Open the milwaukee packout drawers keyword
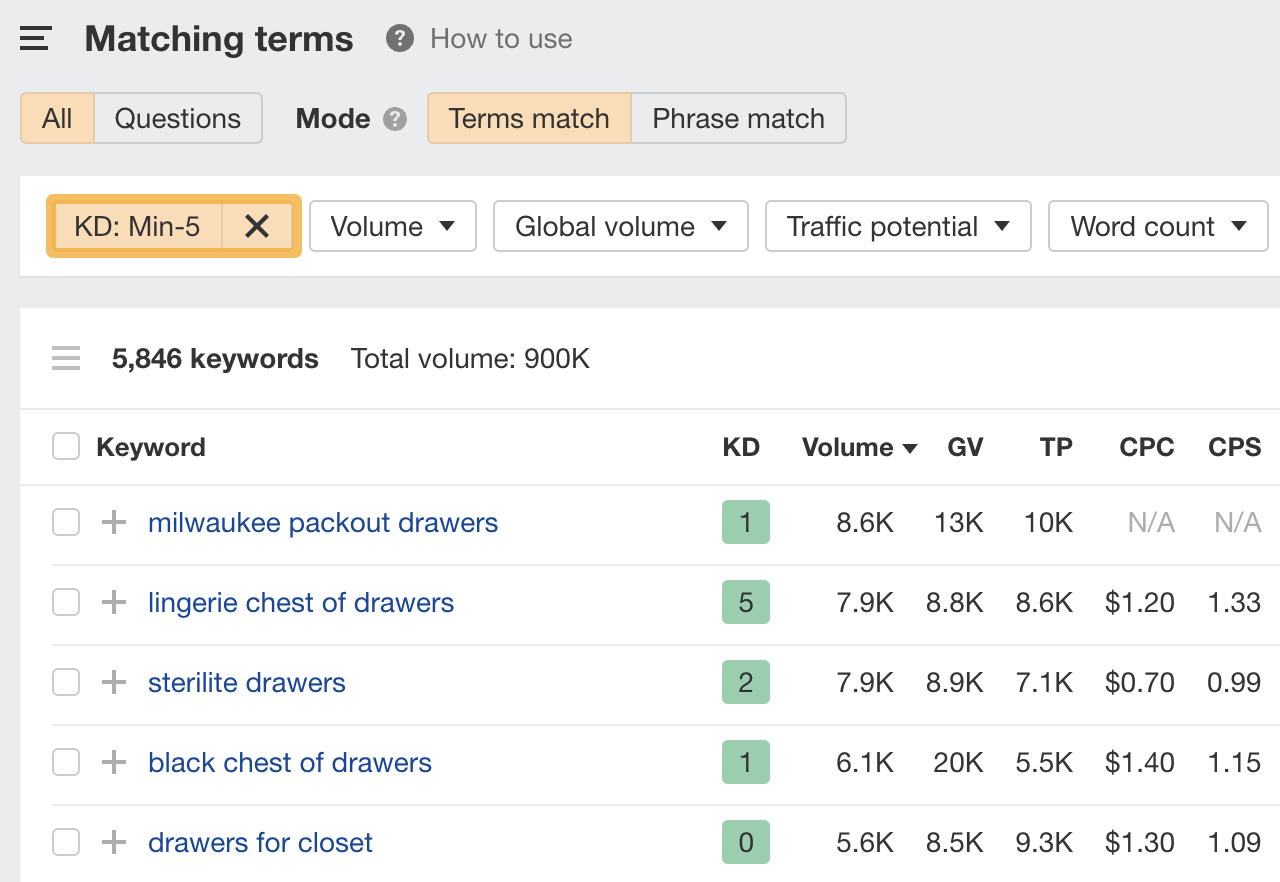Image resolution: width=1280 pixels, height=882 pixels. [323, 521]
